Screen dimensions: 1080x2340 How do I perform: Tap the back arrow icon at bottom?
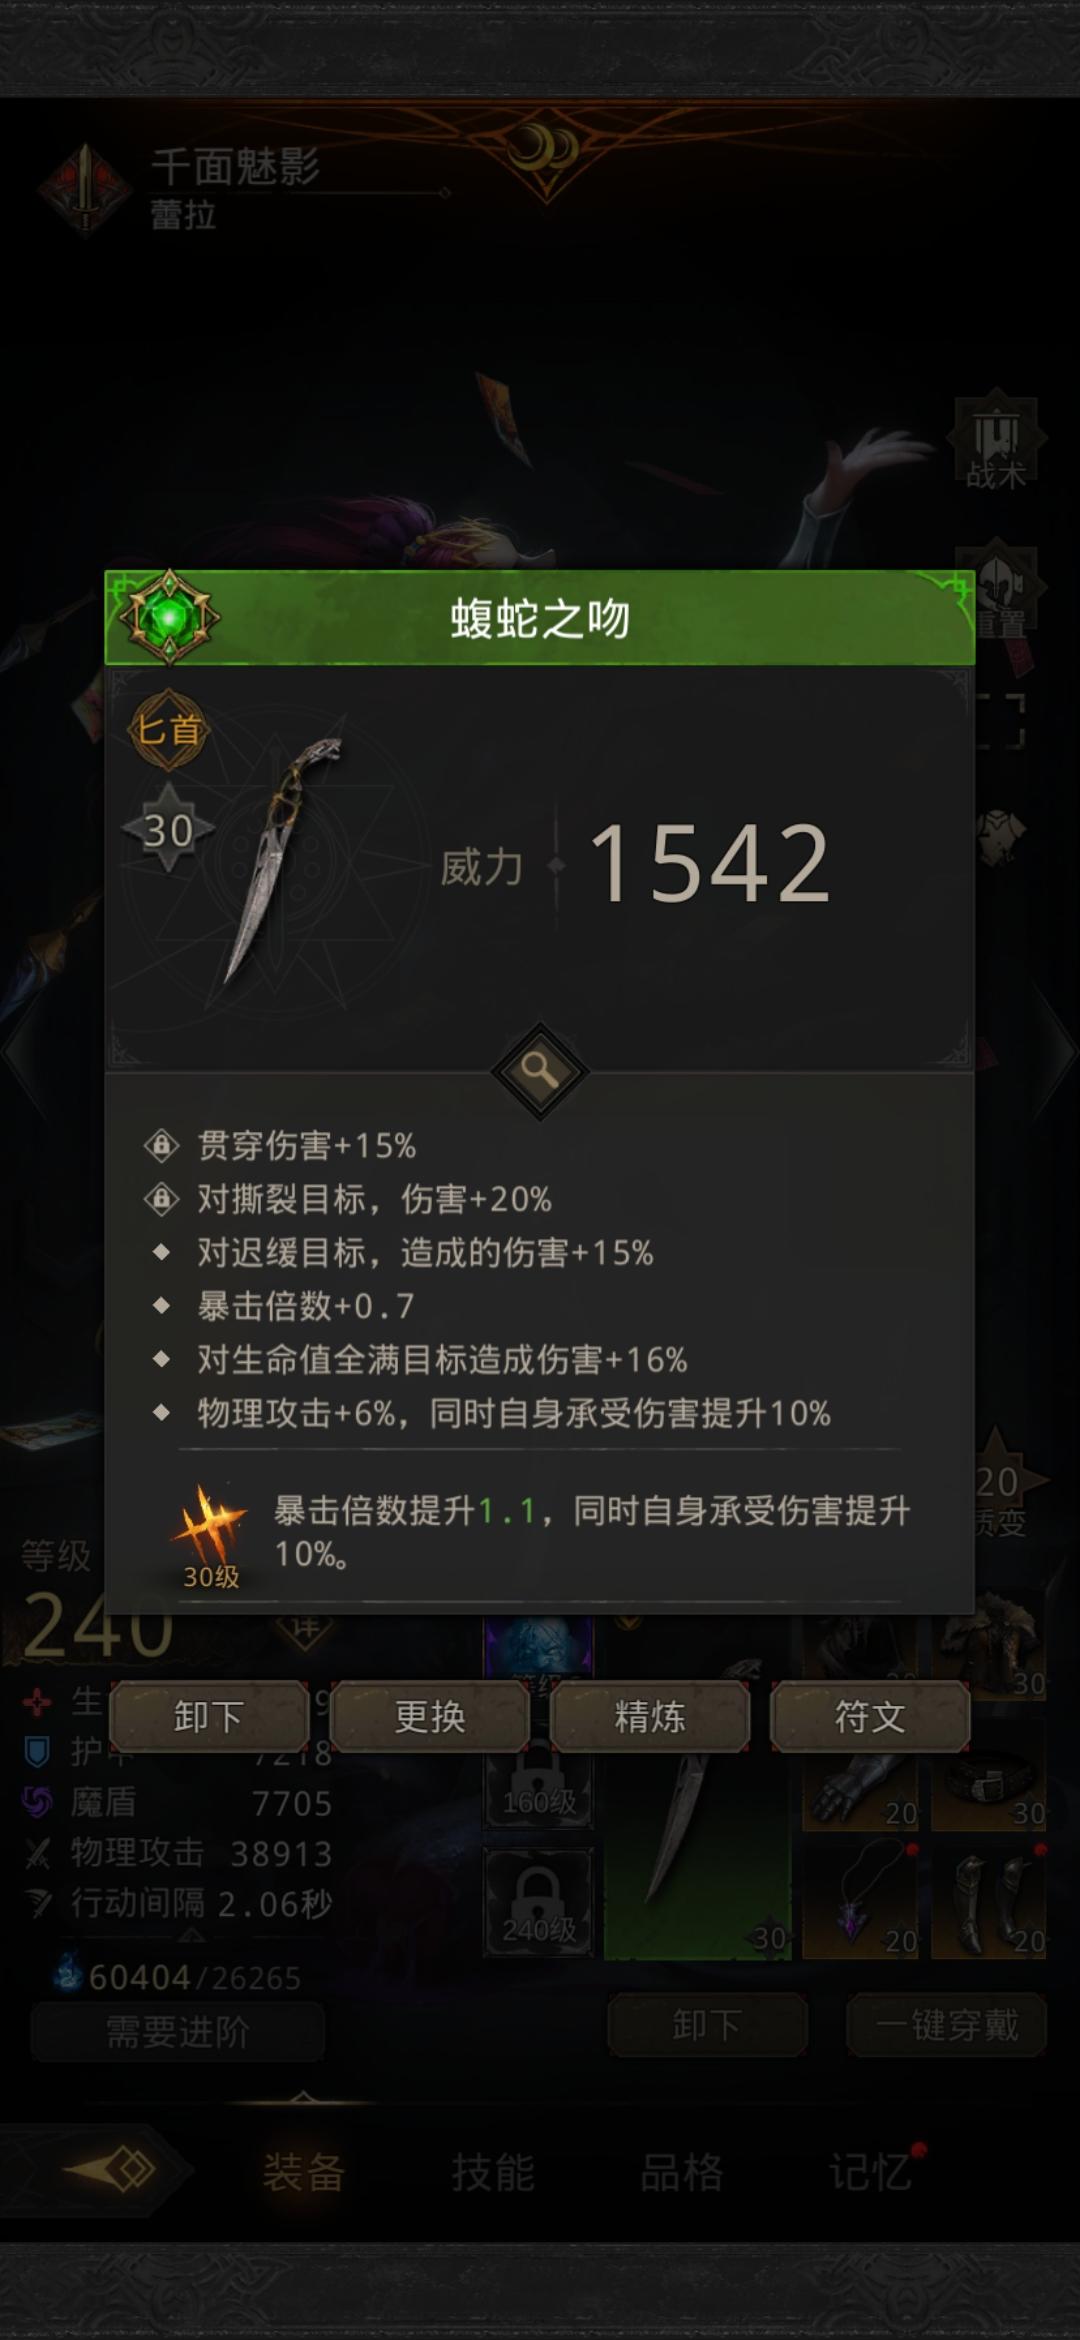tap(112, 2170)
